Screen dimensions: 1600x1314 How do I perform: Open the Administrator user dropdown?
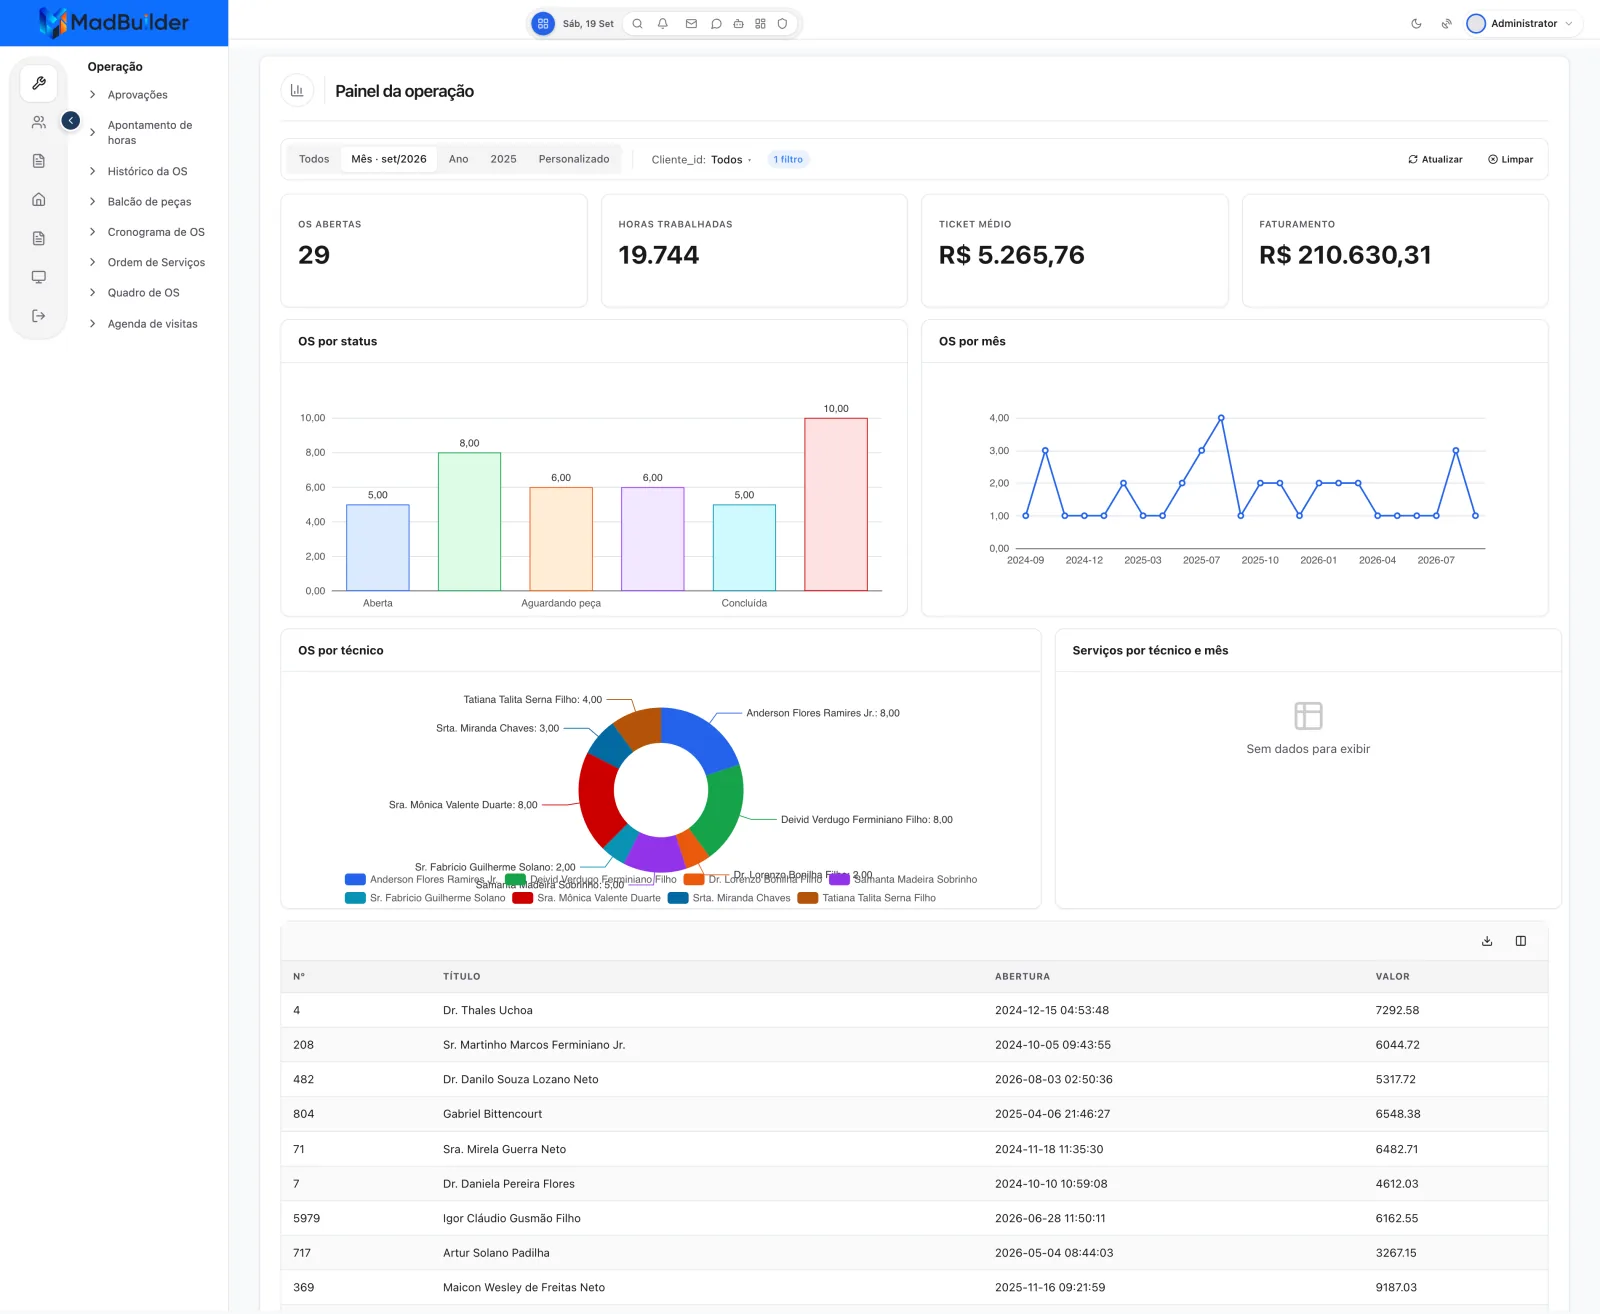pyautogui.click(x=1520, y=24)
